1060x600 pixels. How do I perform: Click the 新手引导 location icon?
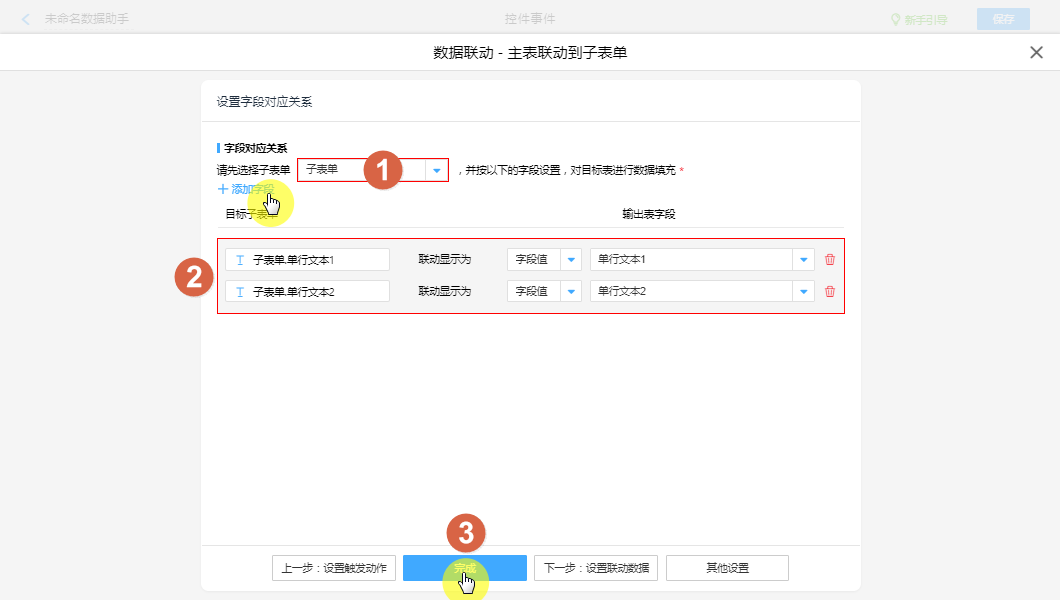(x=896, y=19)
